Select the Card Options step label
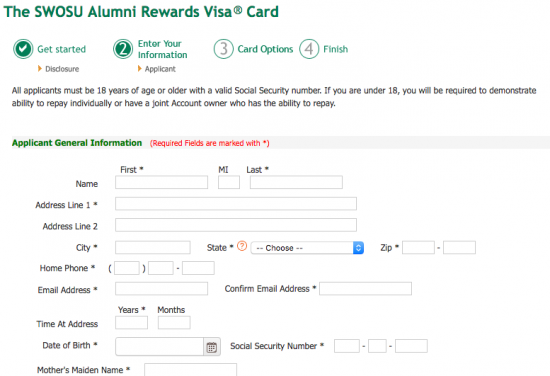 point(265,49)
